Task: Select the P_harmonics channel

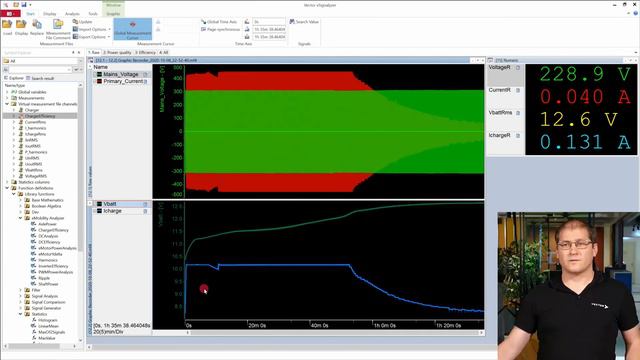Action: 36,152
